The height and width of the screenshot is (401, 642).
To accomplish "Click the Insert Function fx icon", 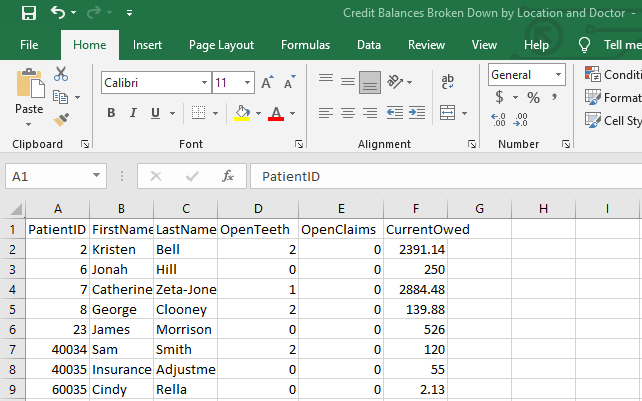I will (227, 176).
